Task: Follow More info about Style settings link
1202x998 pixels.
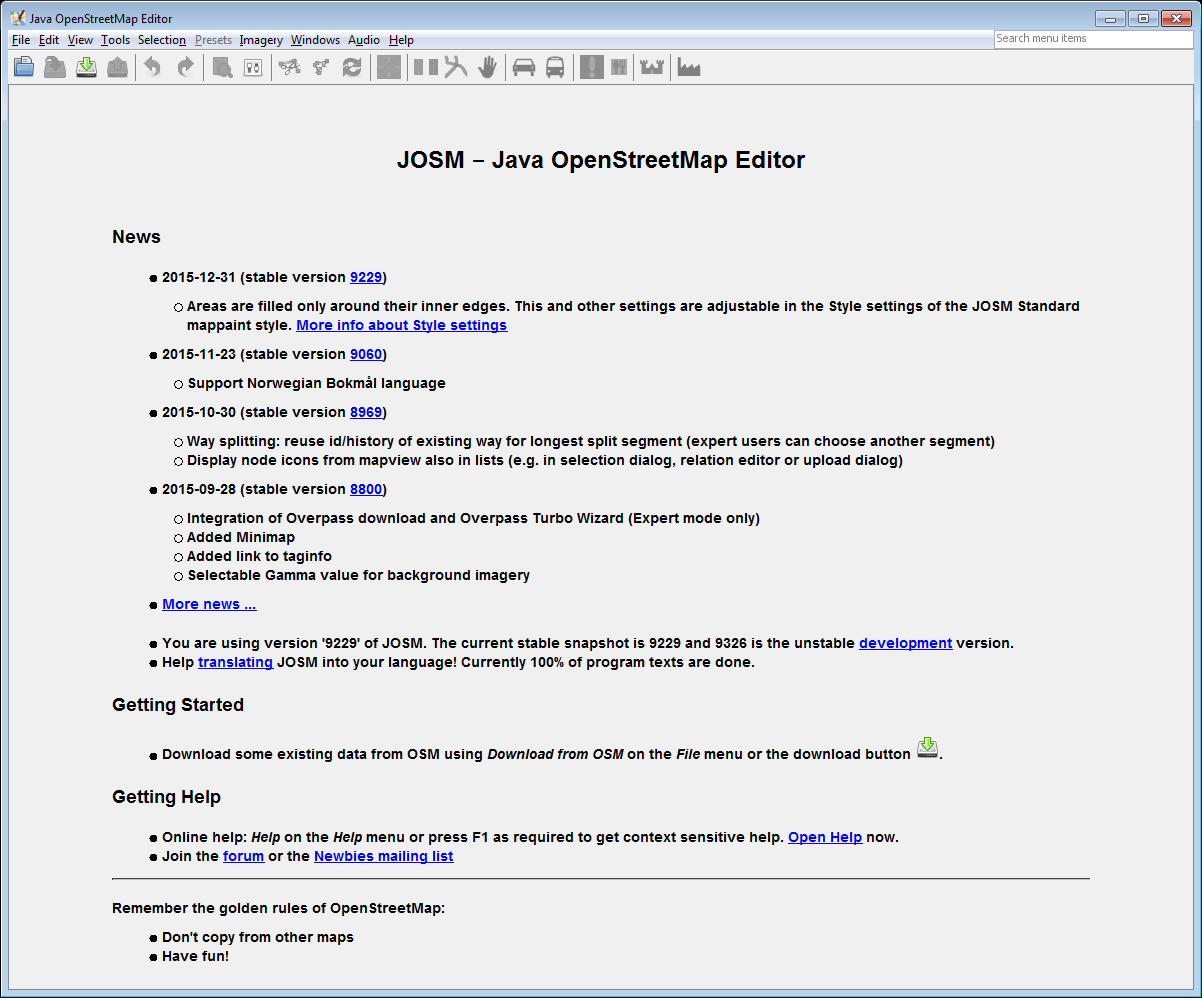Action: coord(402,325)
